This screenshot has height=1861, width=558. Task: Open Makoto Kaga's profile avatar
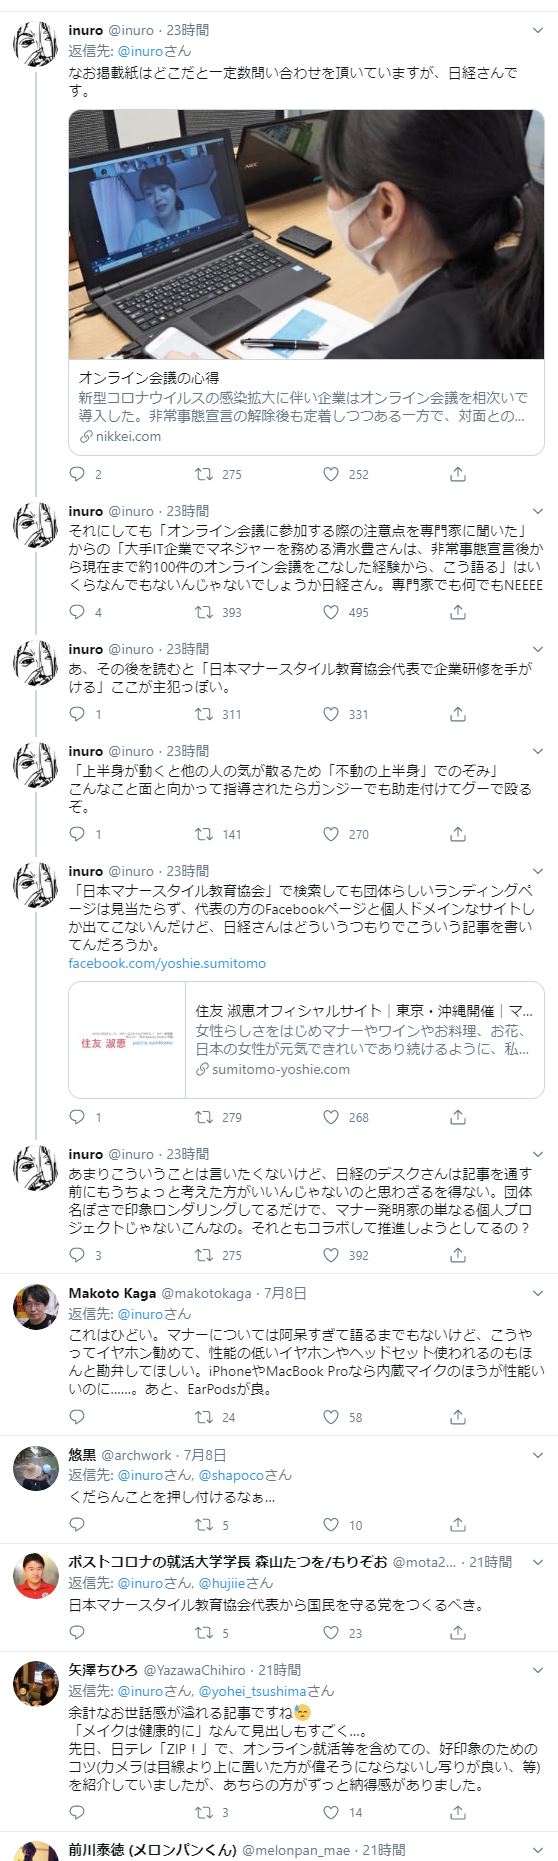click(x=35, y=1307)
